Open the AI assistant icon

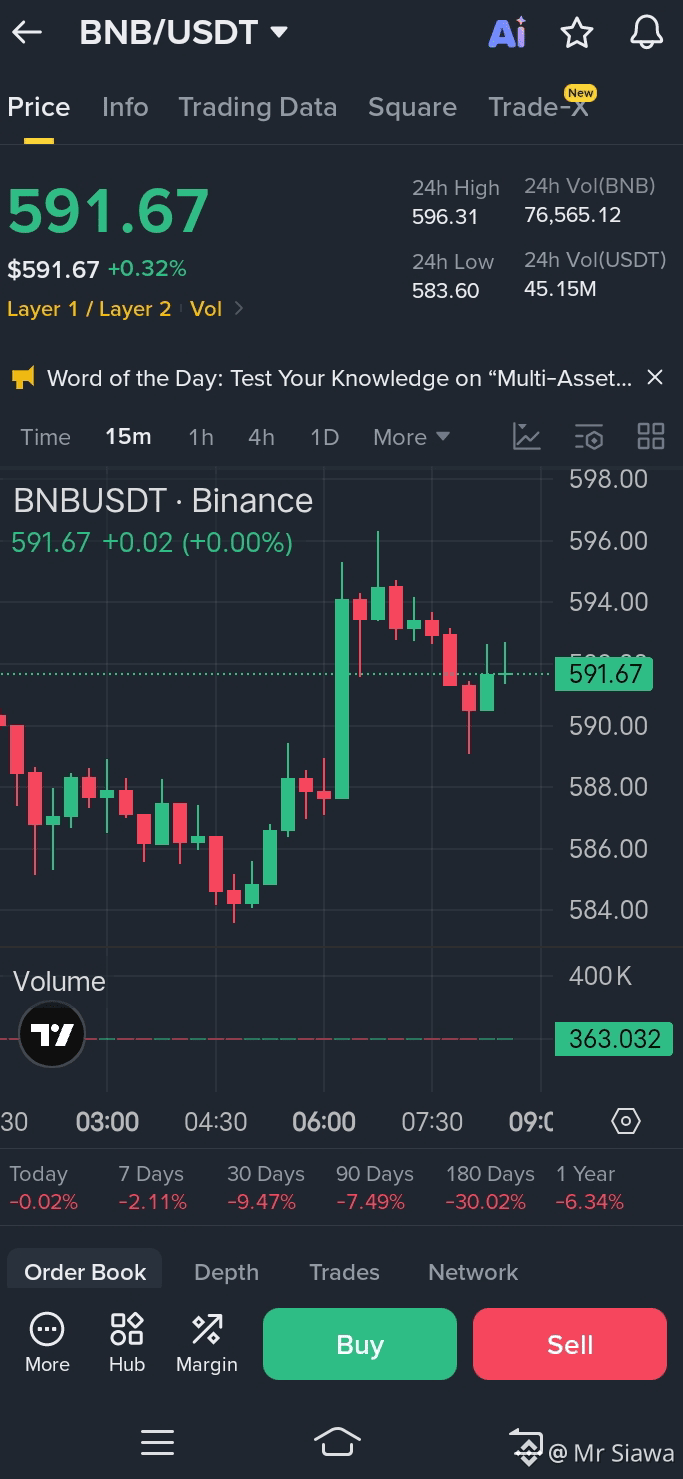tap(507, 33)
